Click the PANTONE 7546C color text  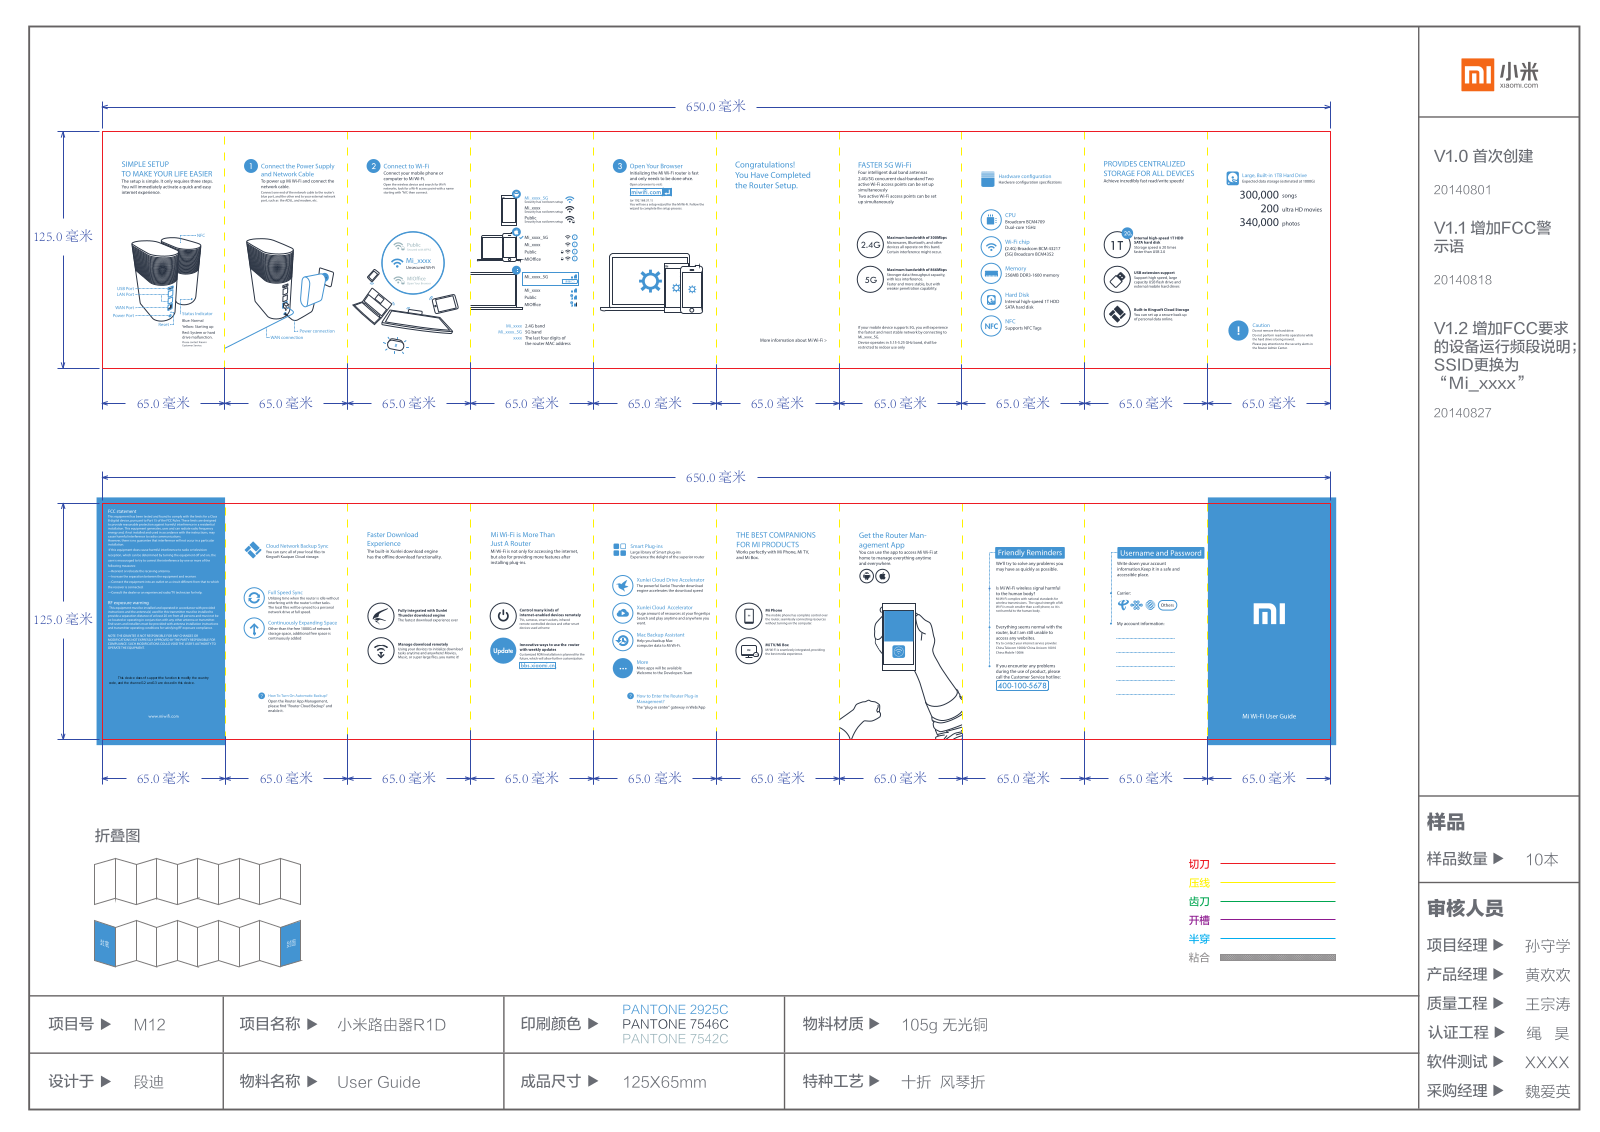(x=675, y=1024)
